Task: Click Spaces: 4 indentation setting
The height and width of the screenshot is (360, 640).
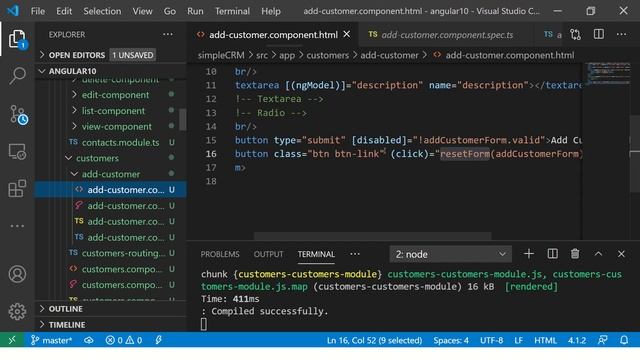Action: (x=451, y=340)
